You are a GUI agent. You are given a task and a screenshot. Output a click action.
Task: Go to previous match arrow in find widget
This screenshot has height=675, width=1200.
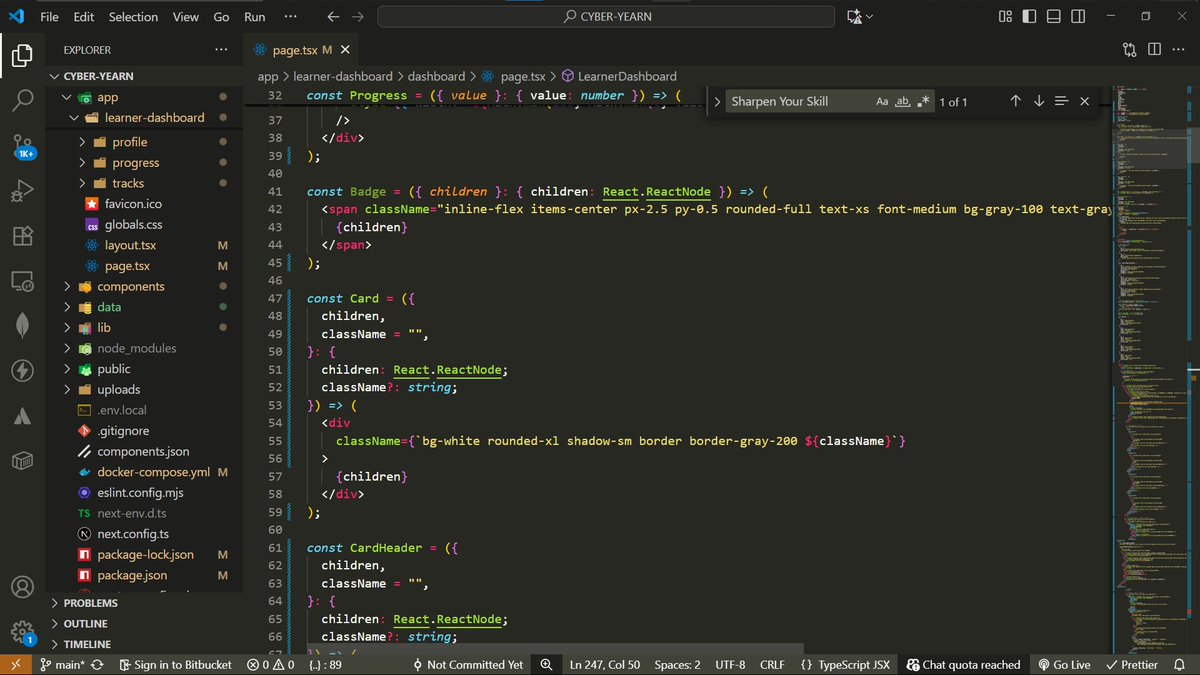tap(1015, 101)
